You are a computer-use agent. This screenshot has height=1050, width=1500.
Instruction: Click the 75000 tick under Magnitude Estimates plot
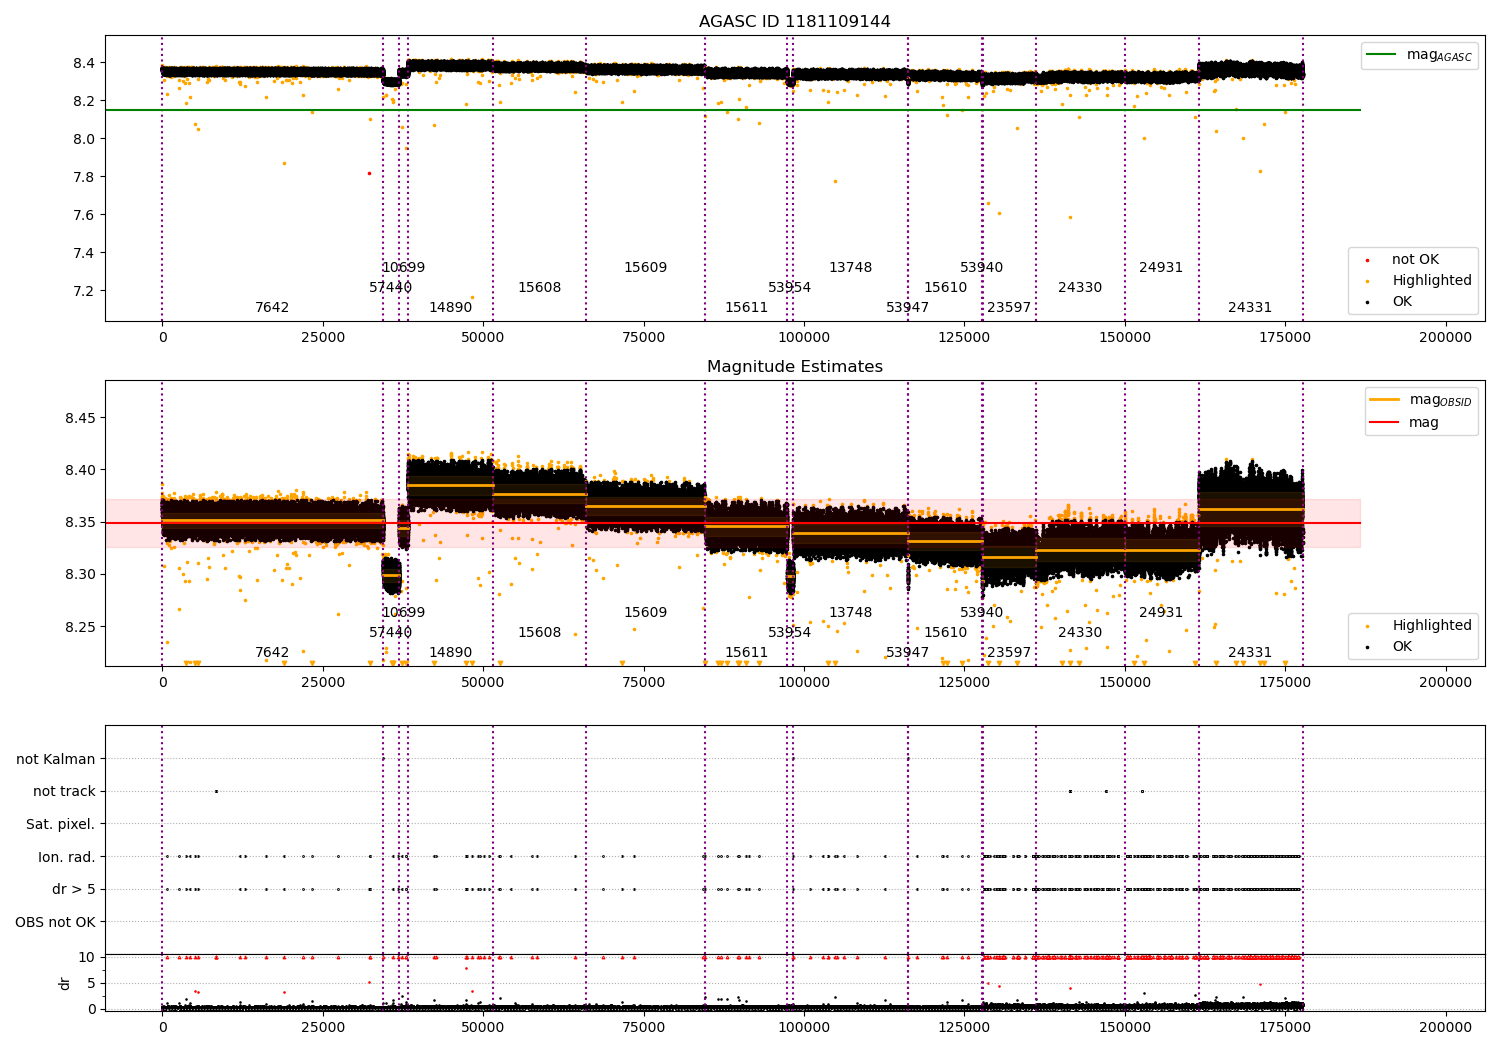click(x=644, y=682)
